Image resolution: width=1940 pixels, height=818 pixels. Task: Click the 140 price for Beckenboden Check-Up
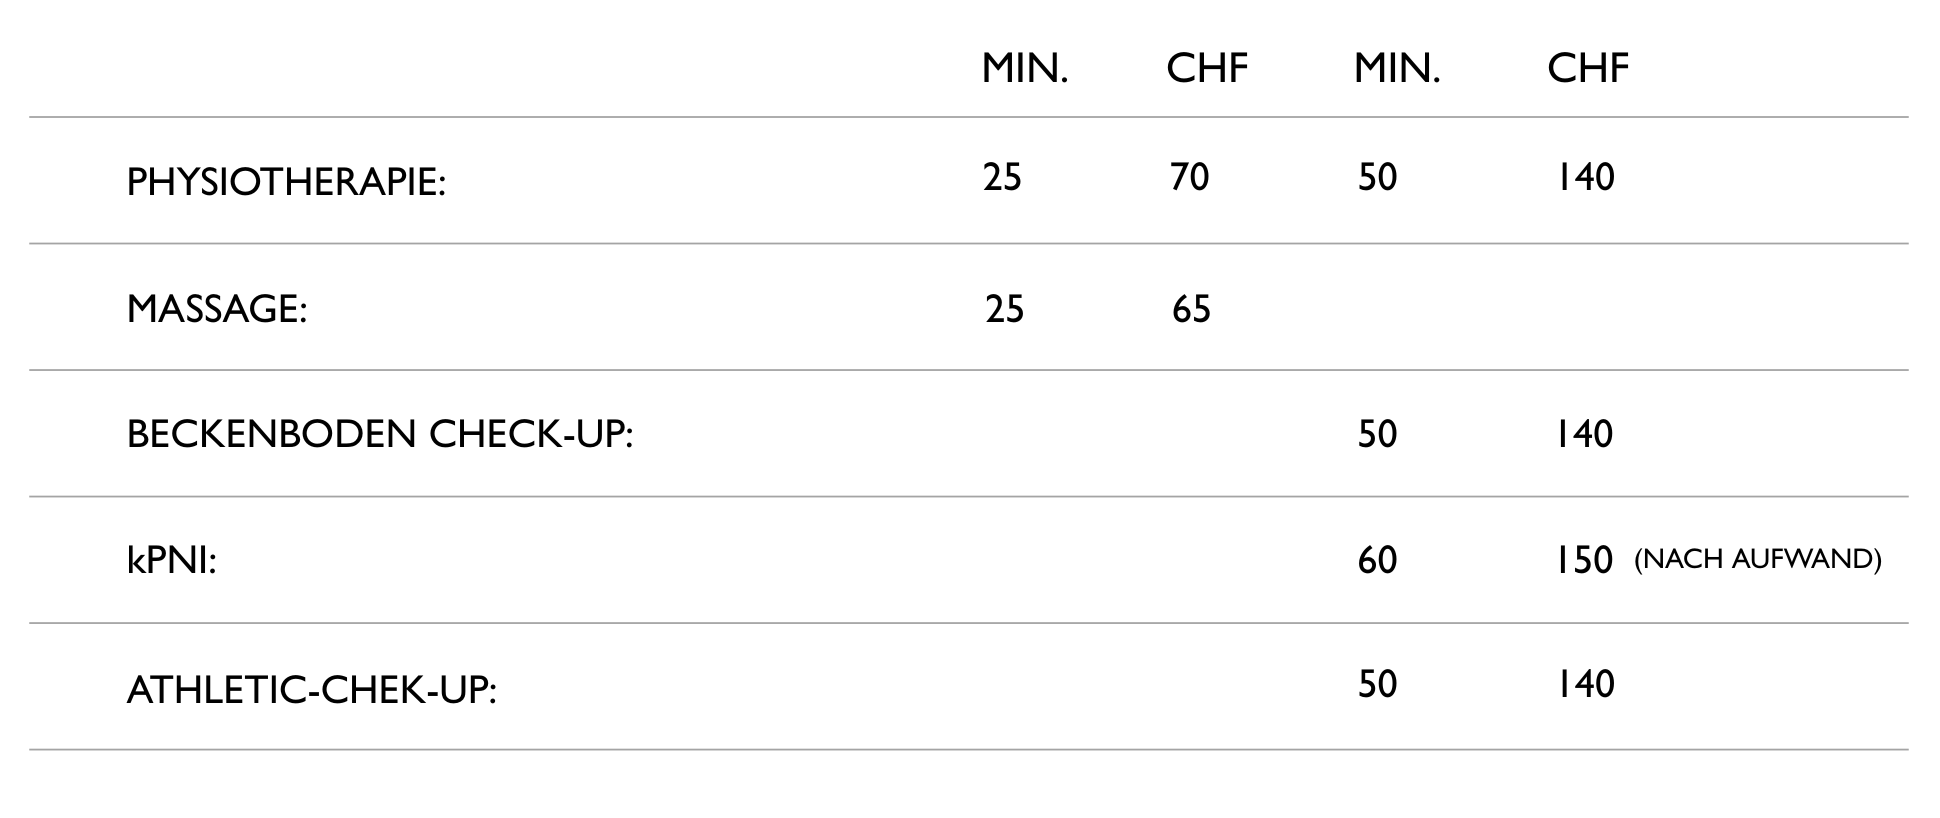1584,435
